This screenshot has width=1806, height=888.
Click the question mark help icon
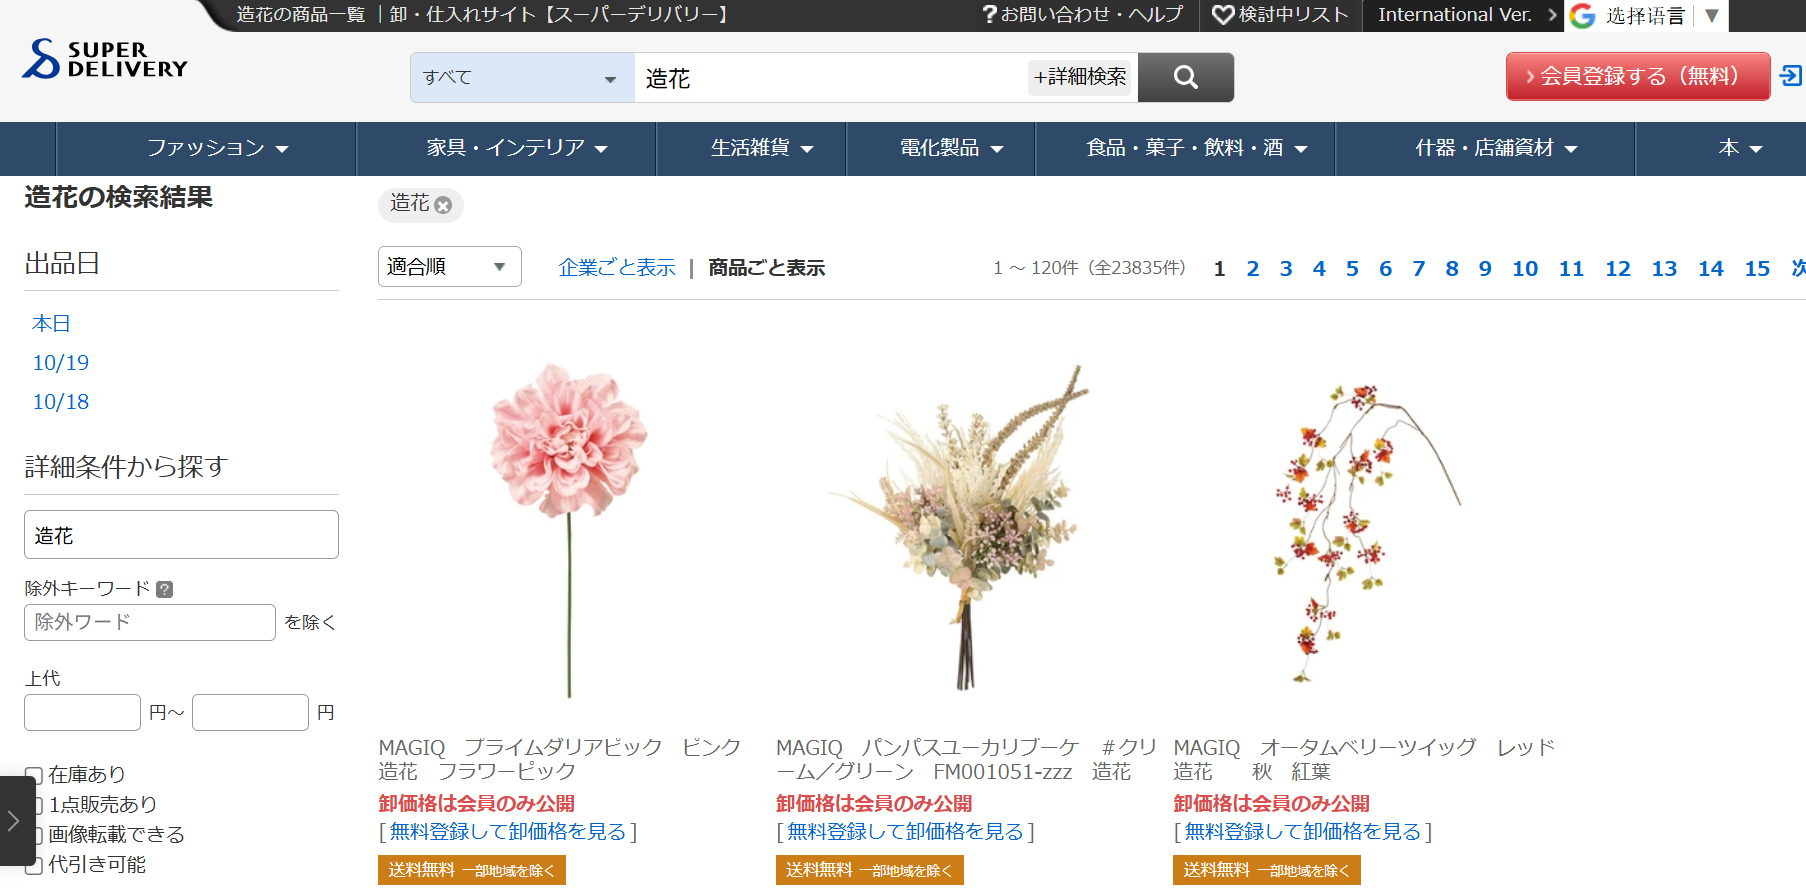[989, 15]
